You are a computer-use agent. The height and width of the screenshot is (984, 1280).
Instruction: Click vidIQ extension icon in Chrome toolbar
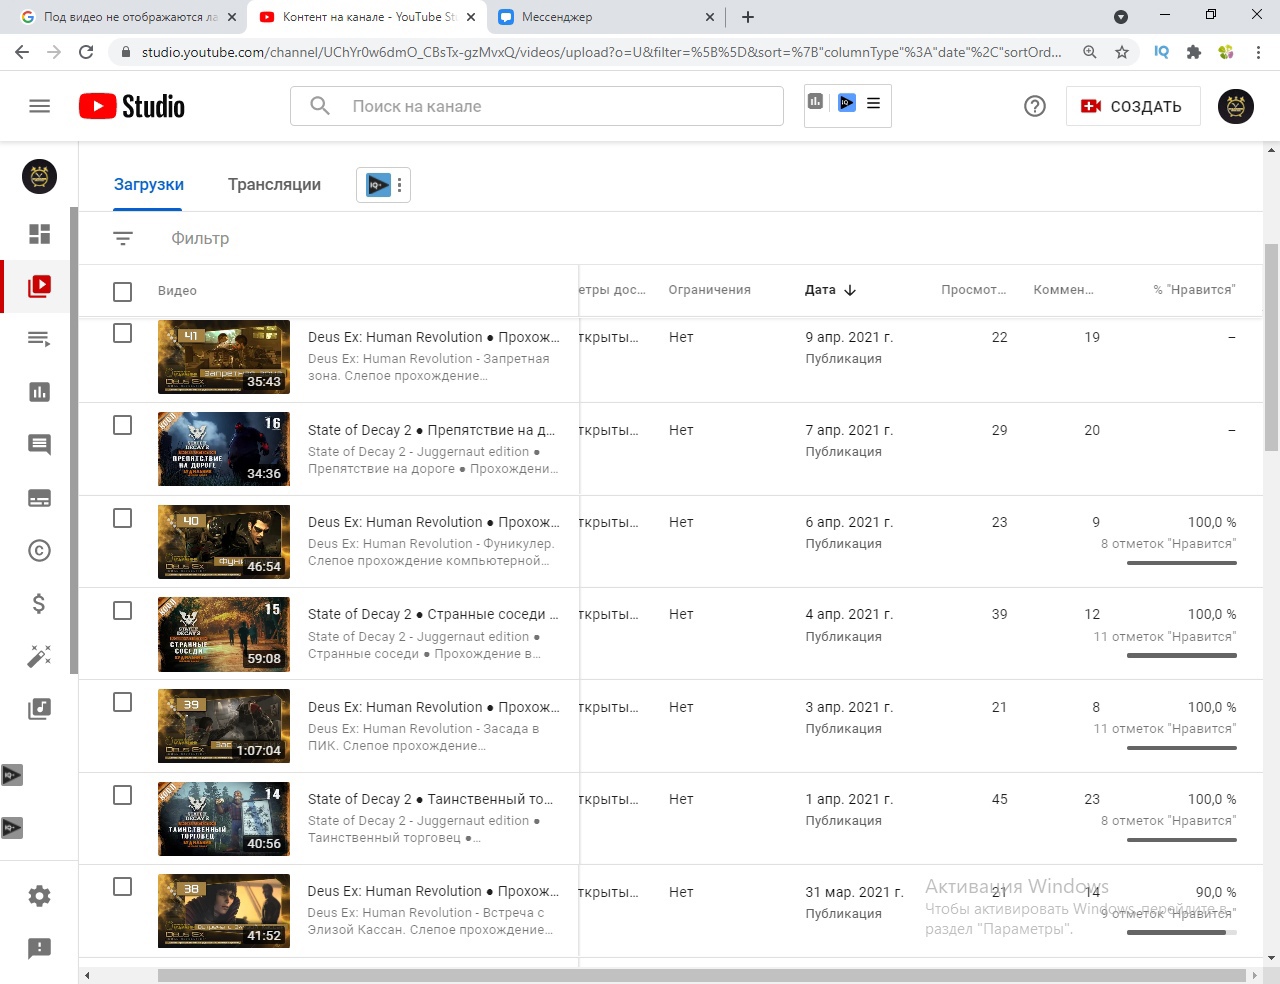1161,52
